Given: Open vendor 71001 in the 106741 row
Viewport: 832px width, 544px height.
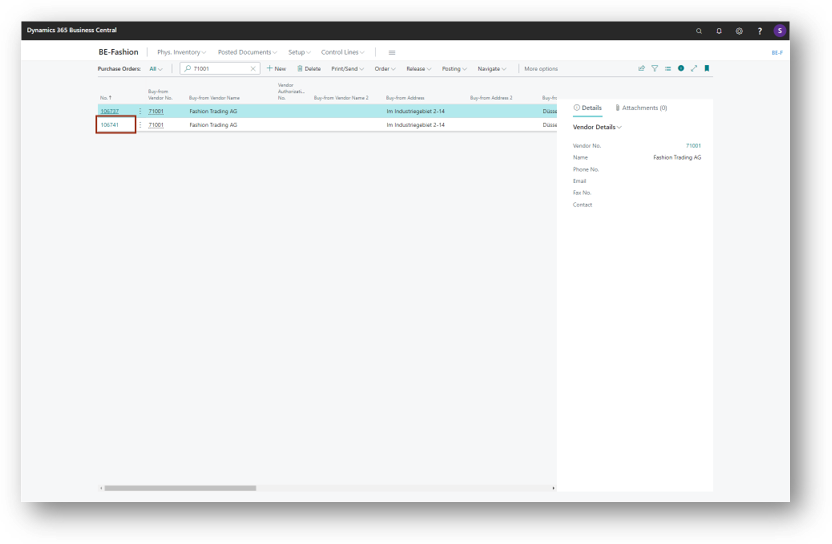Looking at the screenshot, I should pyautogui.click(x=156, y=125).
